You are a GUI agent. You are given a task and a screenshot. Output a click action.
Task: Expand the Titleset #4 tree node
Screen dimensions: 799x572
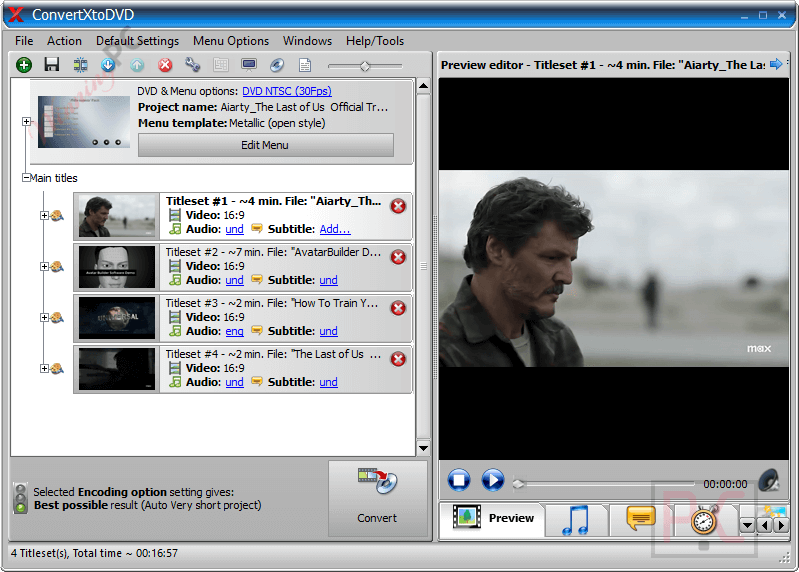(x=44, y=368)
